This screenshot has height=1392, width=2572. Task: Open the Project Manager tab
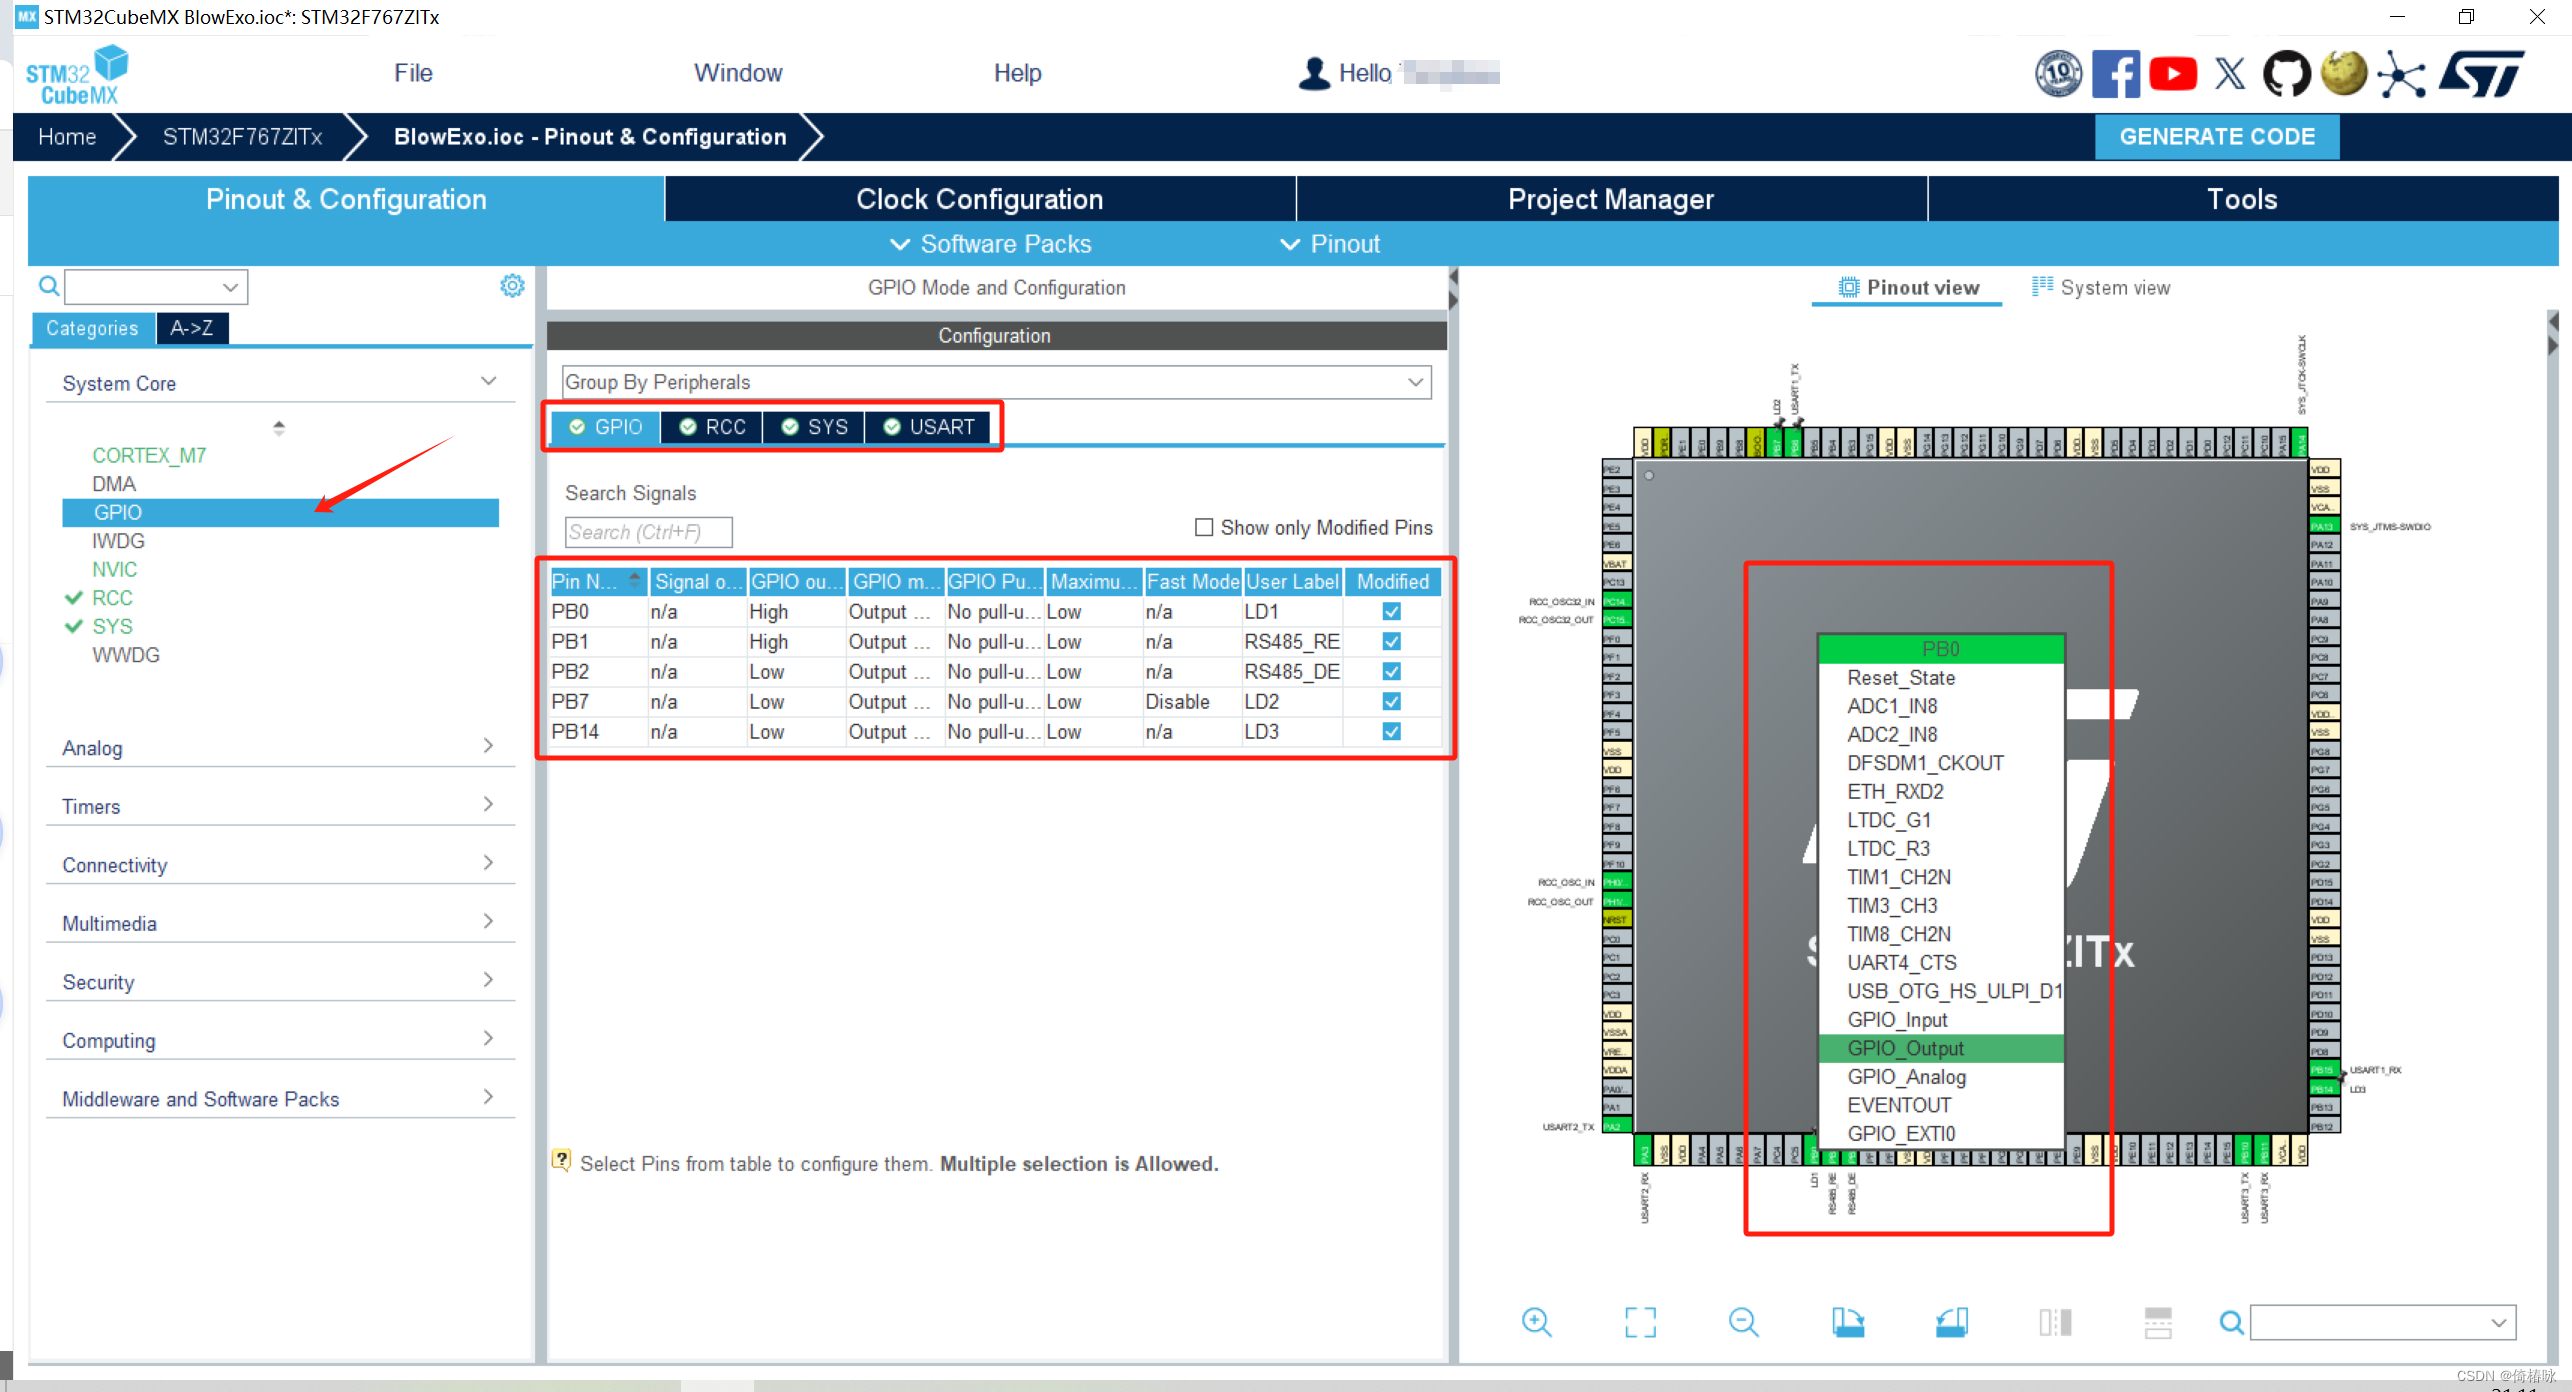click(1611, 199)
